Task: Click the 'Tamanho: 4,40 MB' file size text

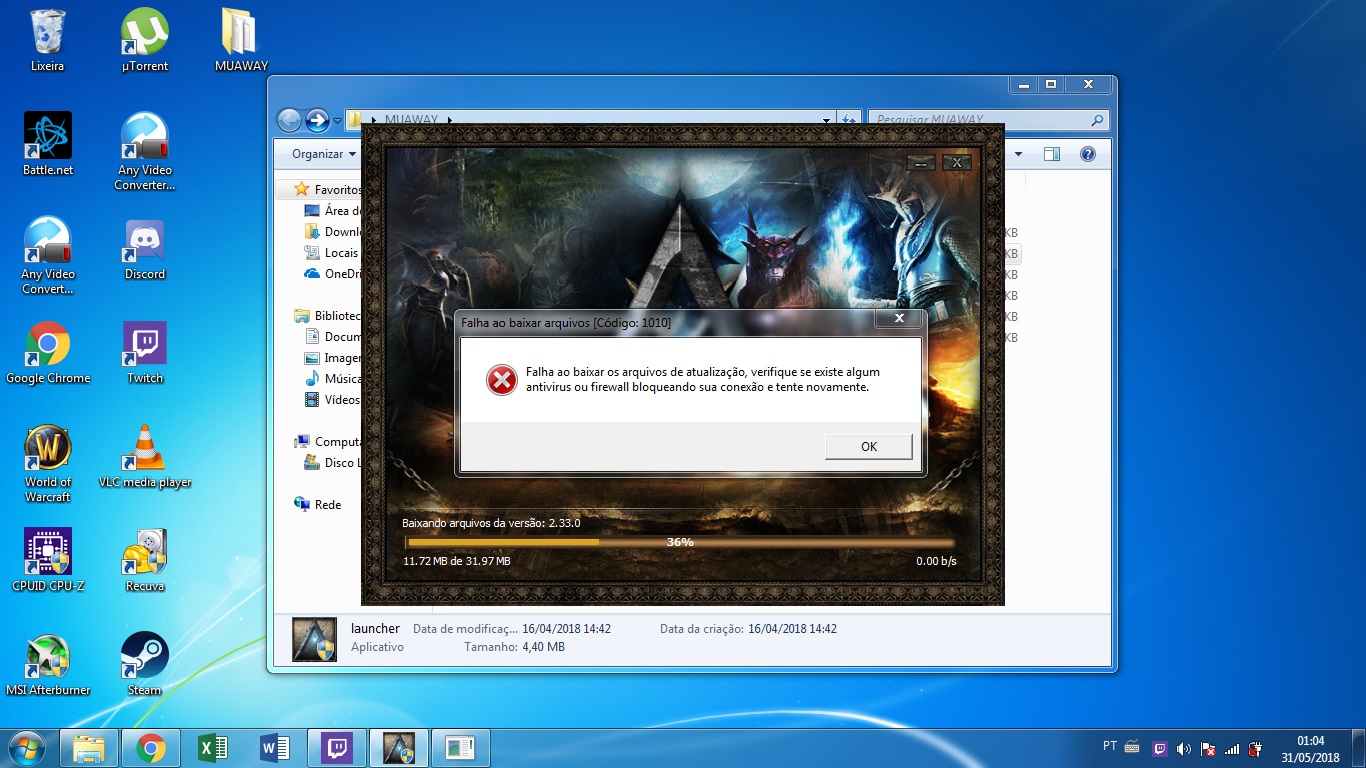Action: (x=514, y=647)
